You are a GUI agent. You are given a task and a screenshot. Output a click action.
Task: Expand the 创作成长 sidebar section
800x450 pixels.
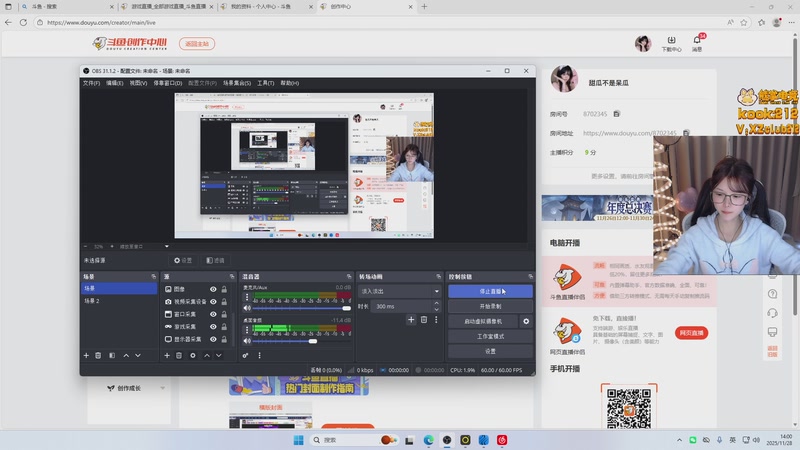click(162, 388)
